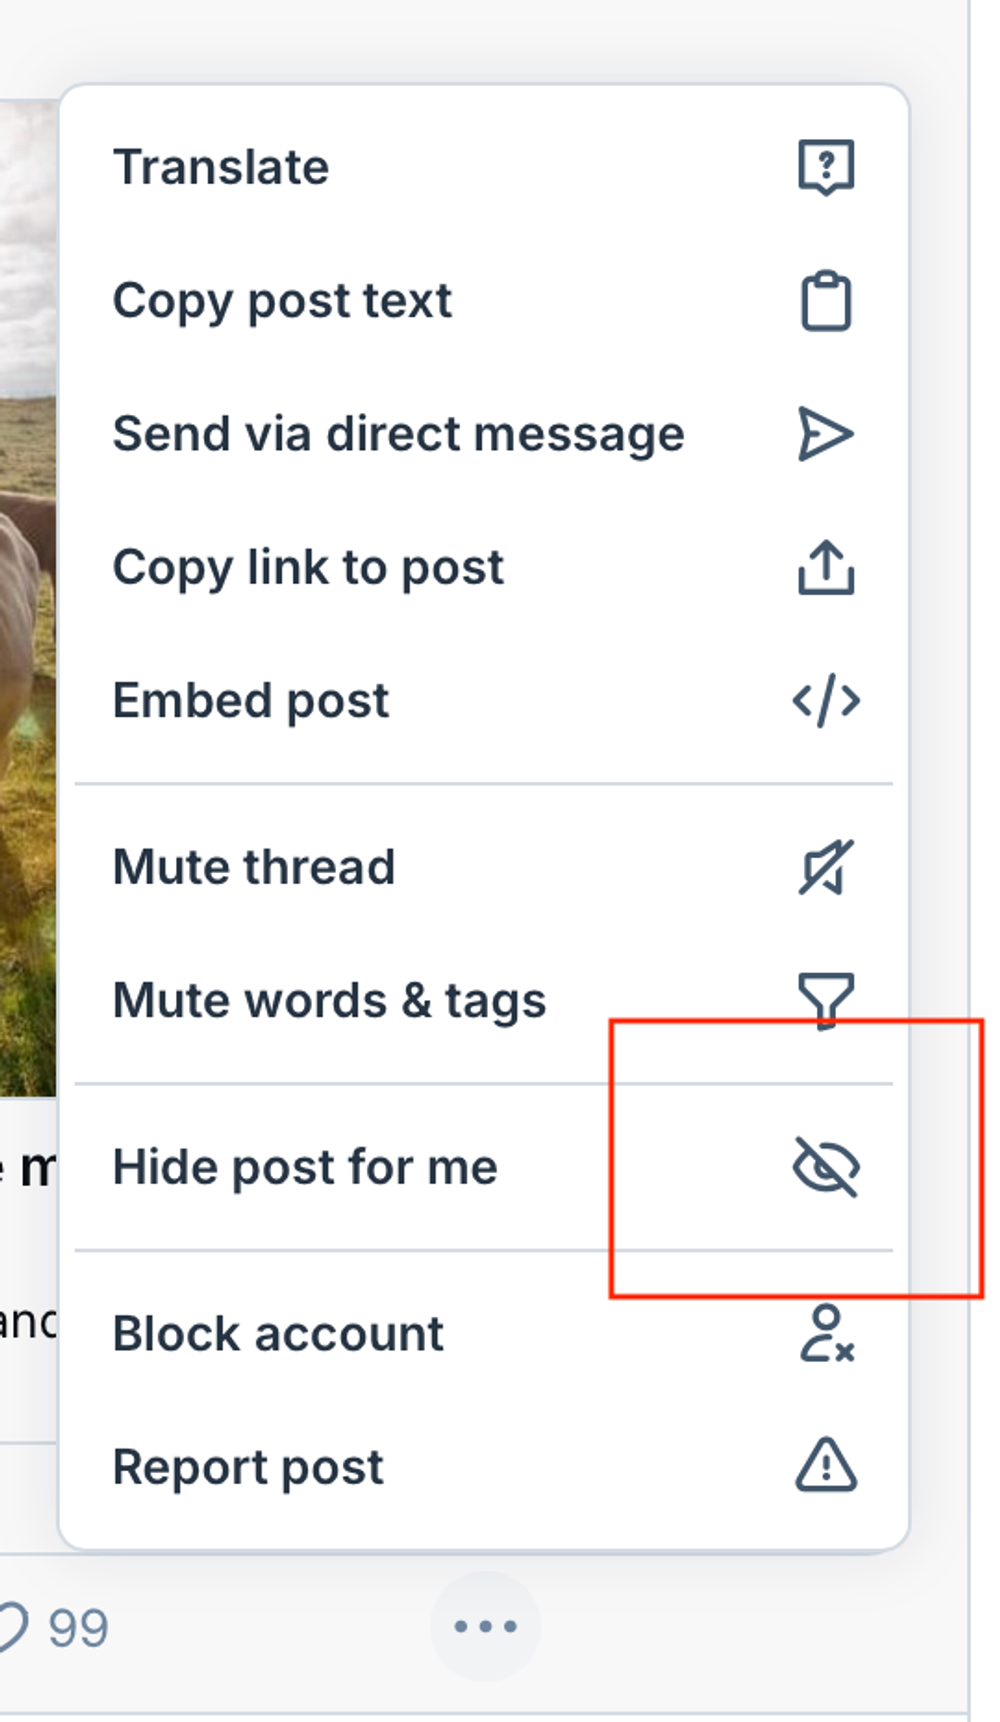Click the Translate speech bubble icon
This screenshot has height=1722, width=1000.
click(826, 167)
